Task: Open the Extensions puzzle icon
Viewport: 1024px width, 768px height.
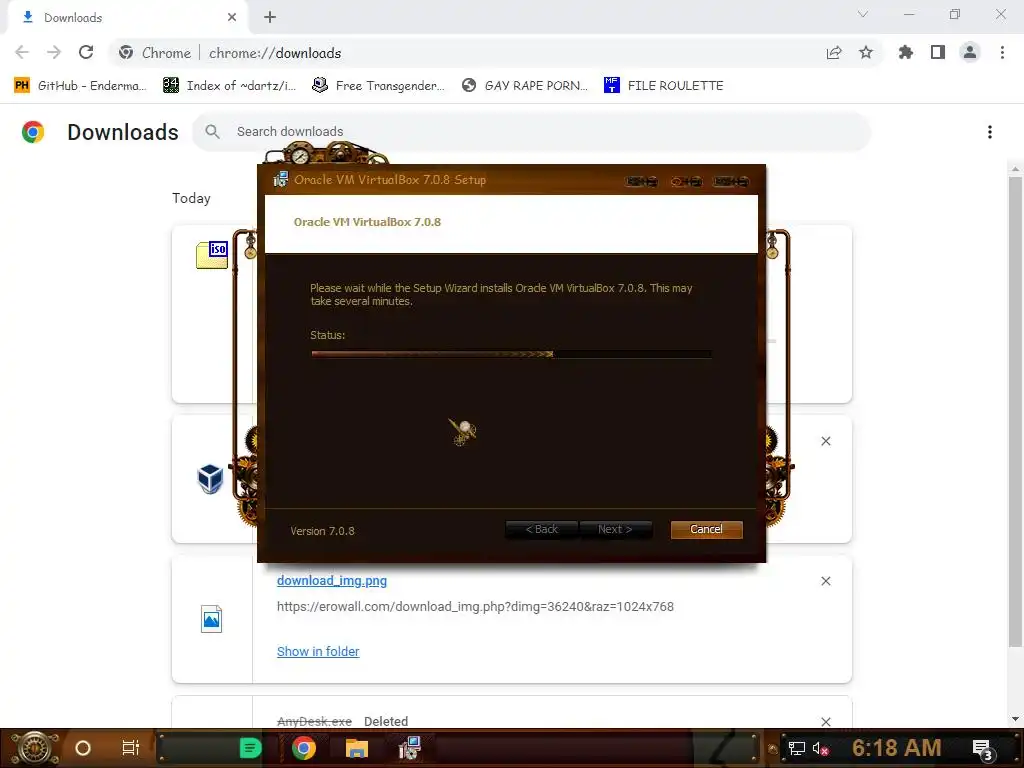Action: (906, 52)
